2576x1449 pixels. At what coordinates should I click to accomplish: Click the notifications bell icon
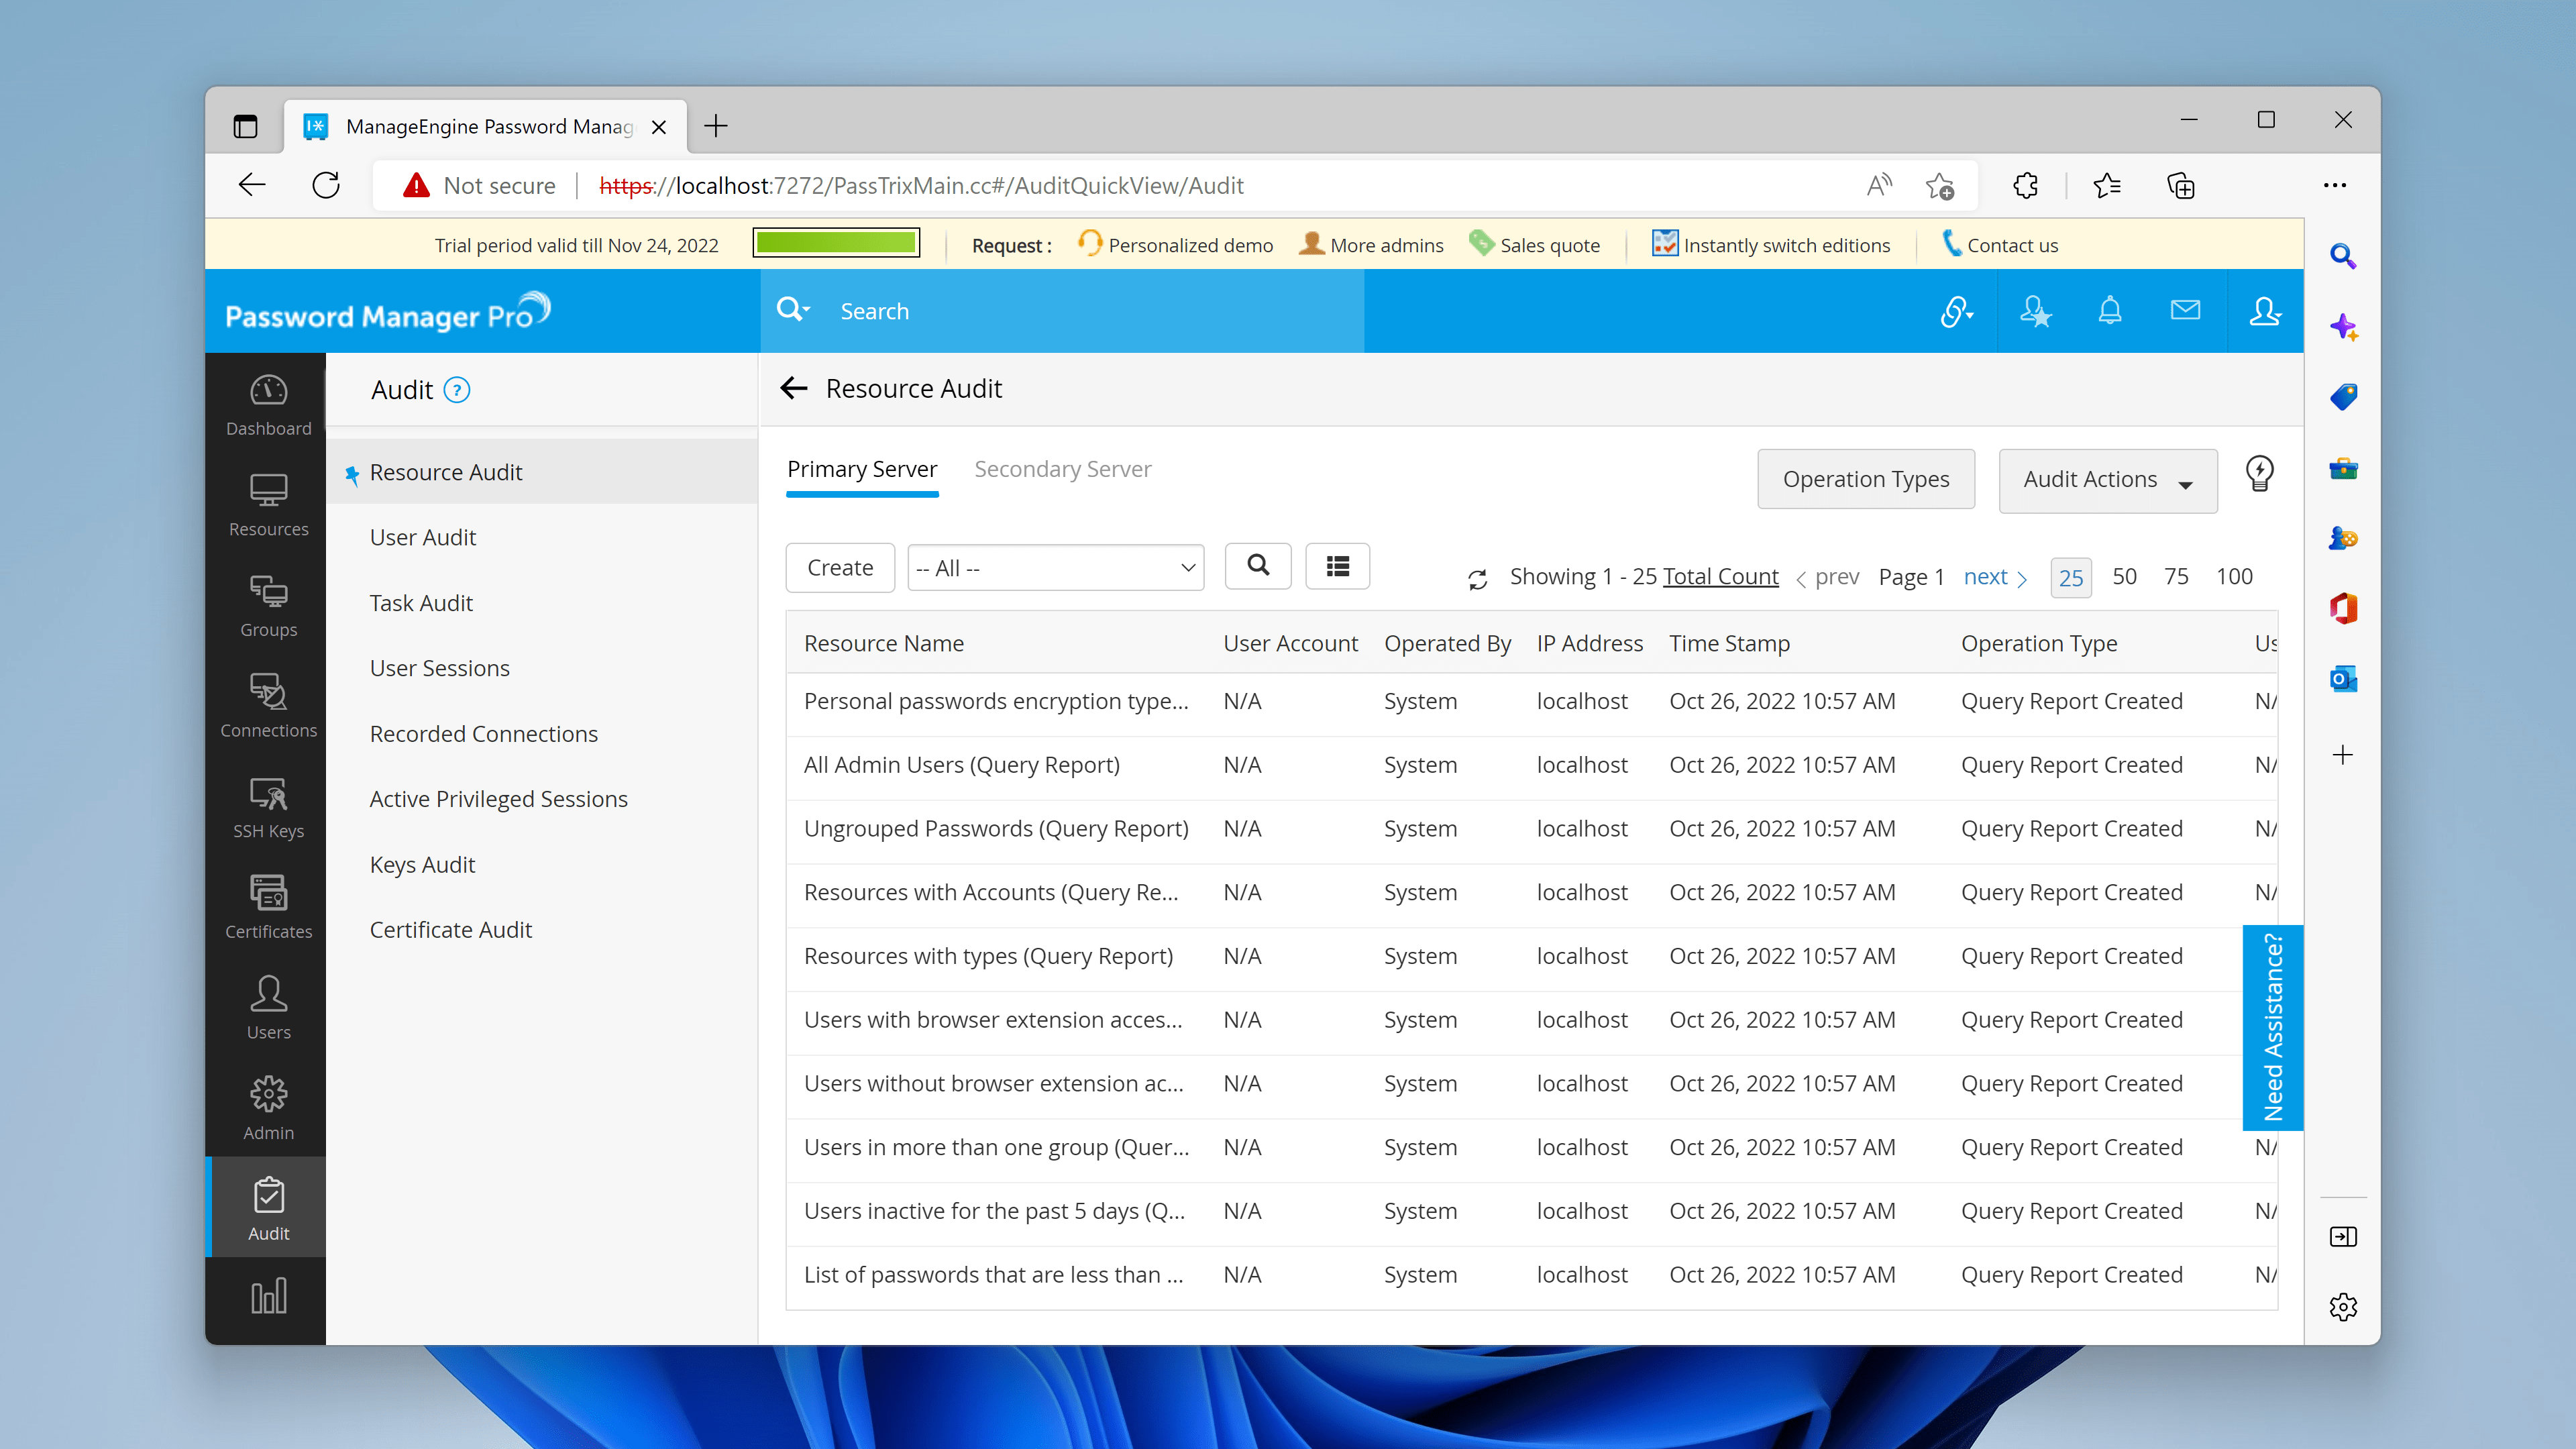pos(2109,311)
